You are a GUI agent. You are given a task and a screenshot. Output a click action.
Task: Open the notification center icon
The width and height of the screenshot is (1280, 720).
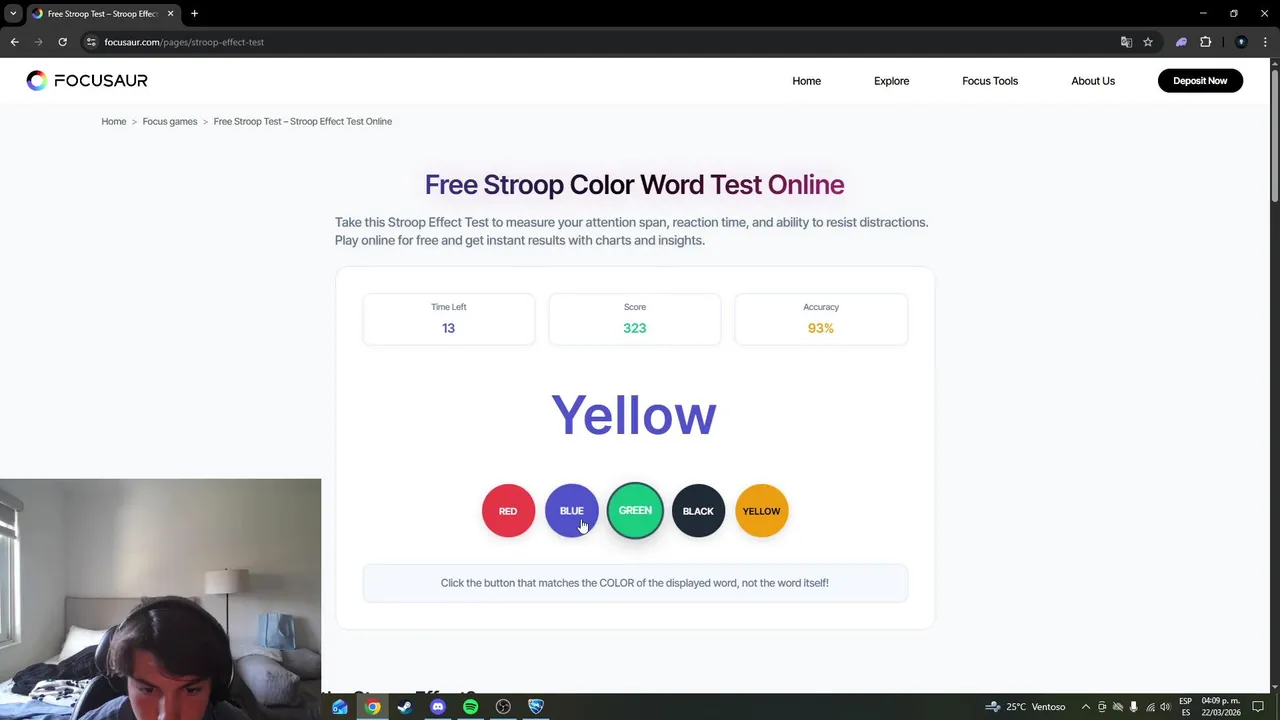pos(1258,707)
